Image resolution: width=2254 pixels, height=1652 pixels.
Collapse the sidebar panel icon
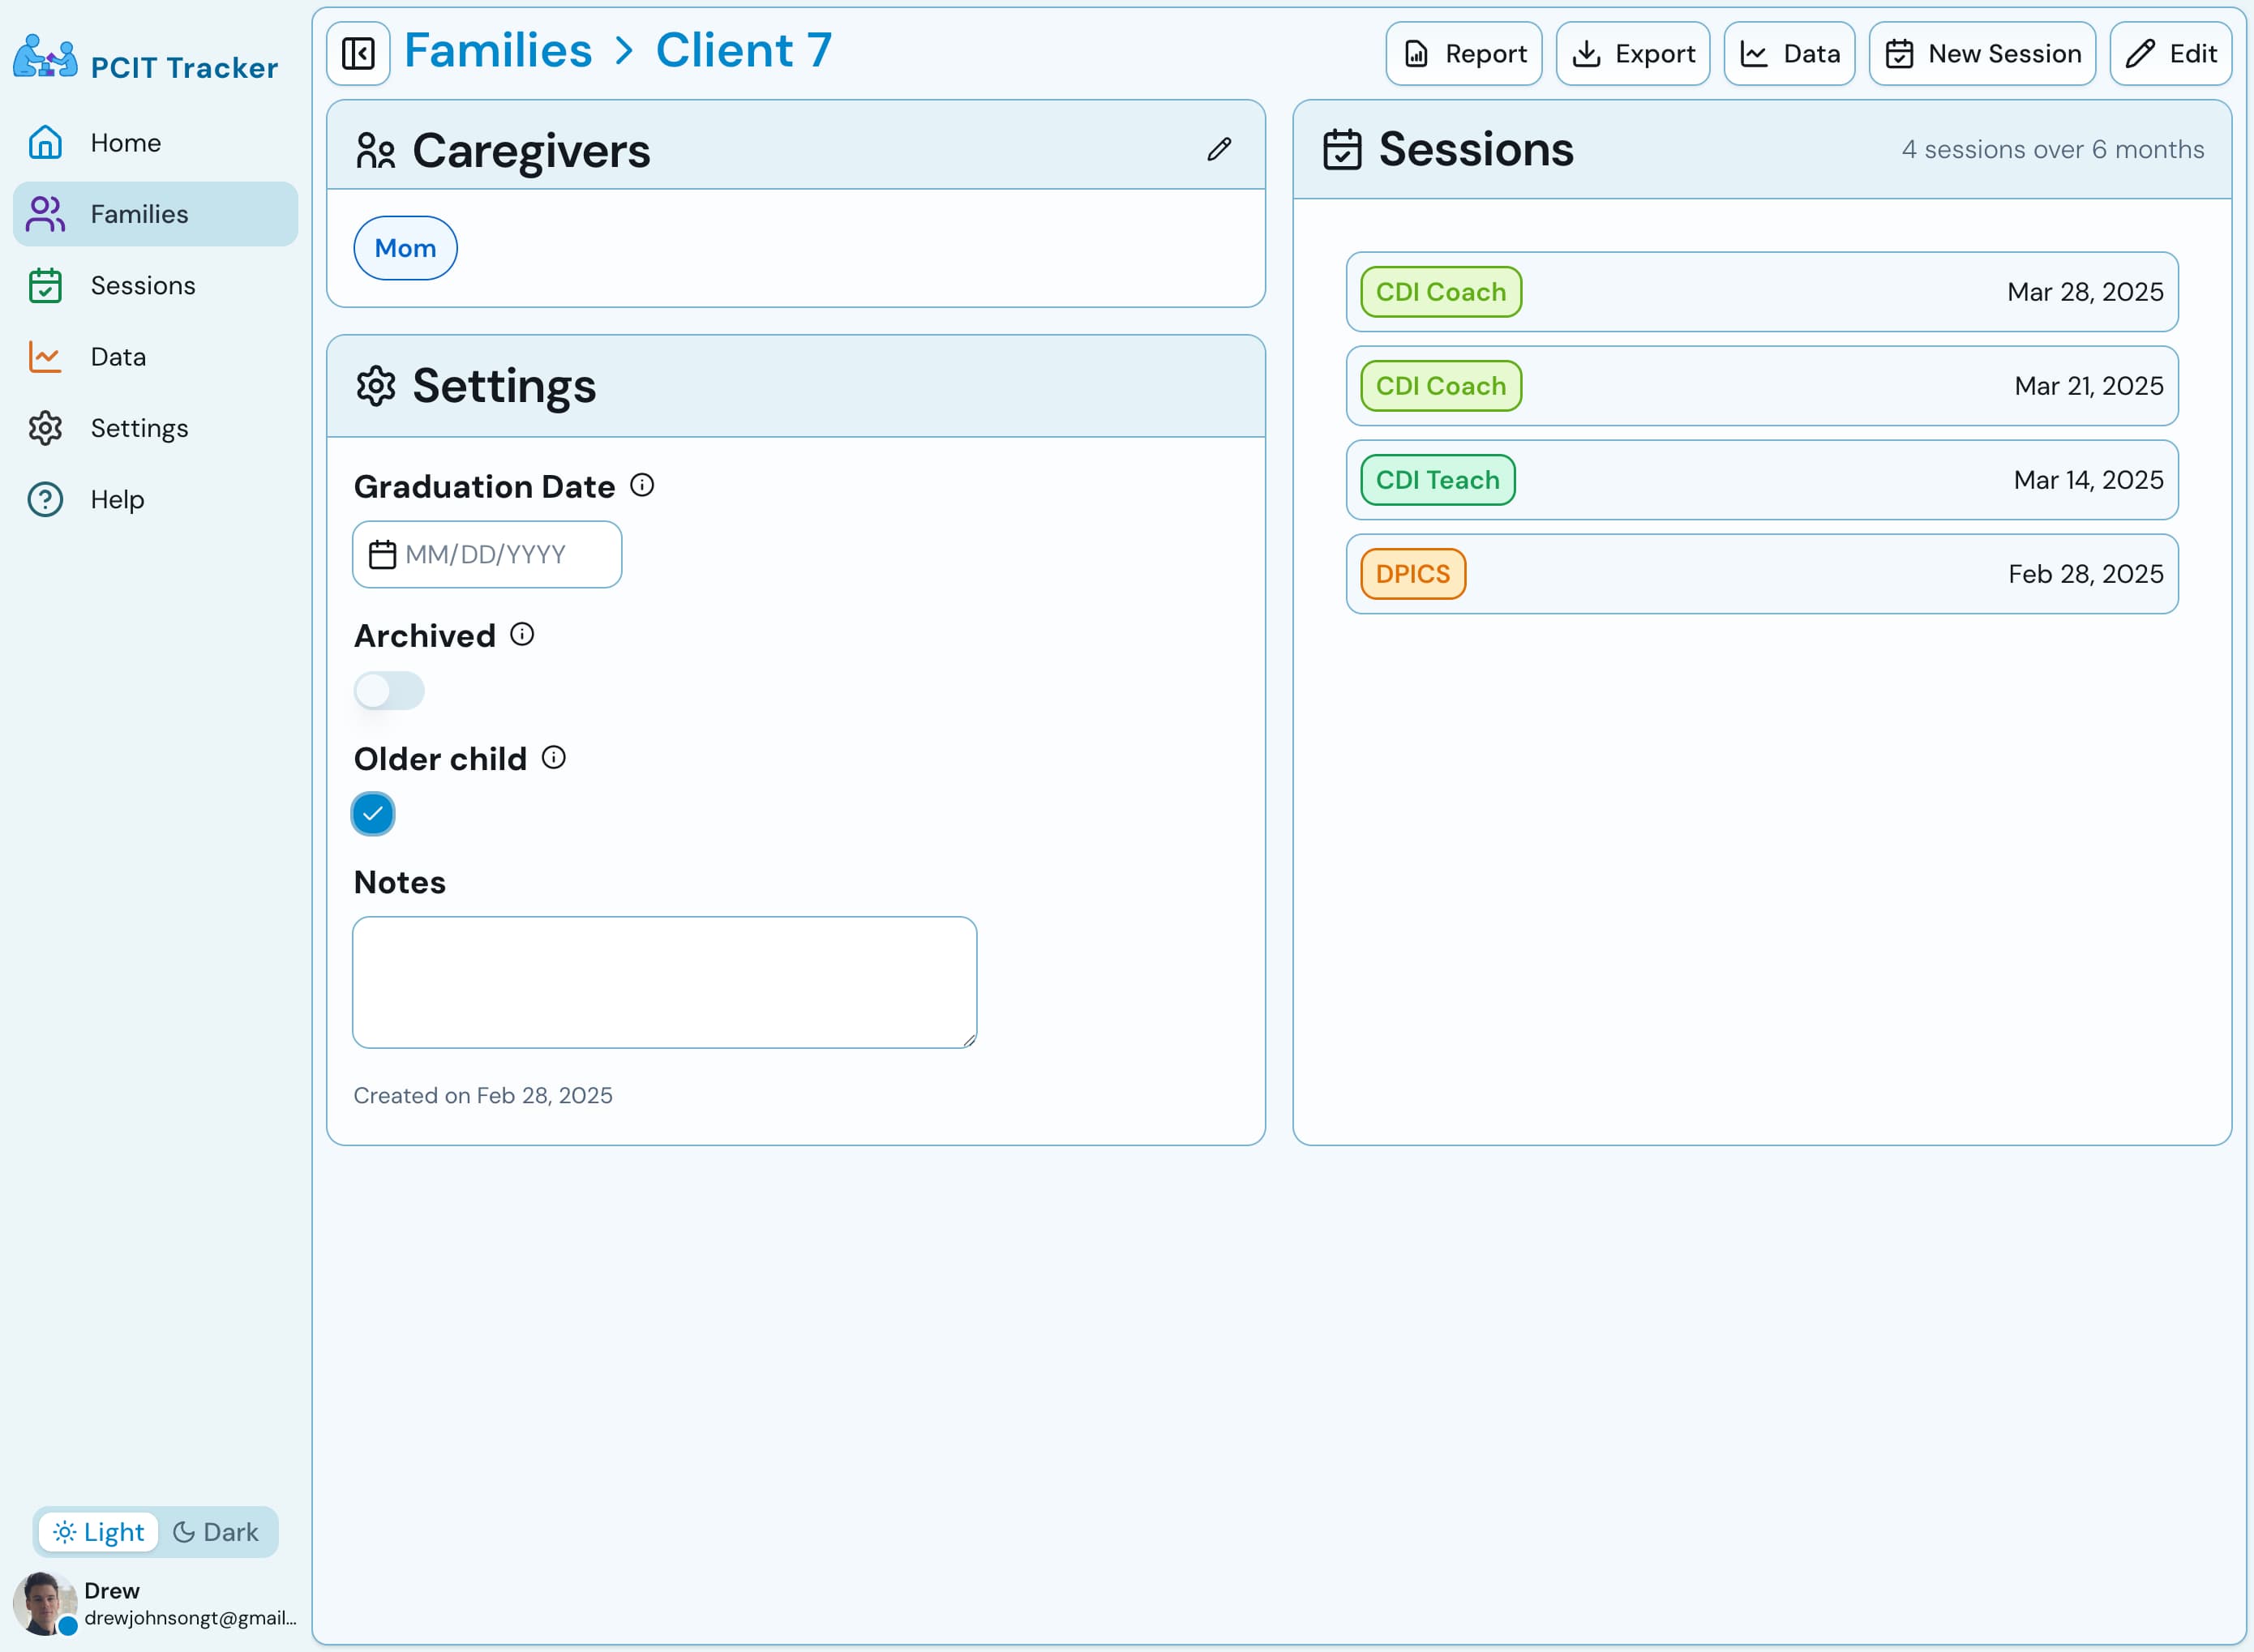point(358,54)
